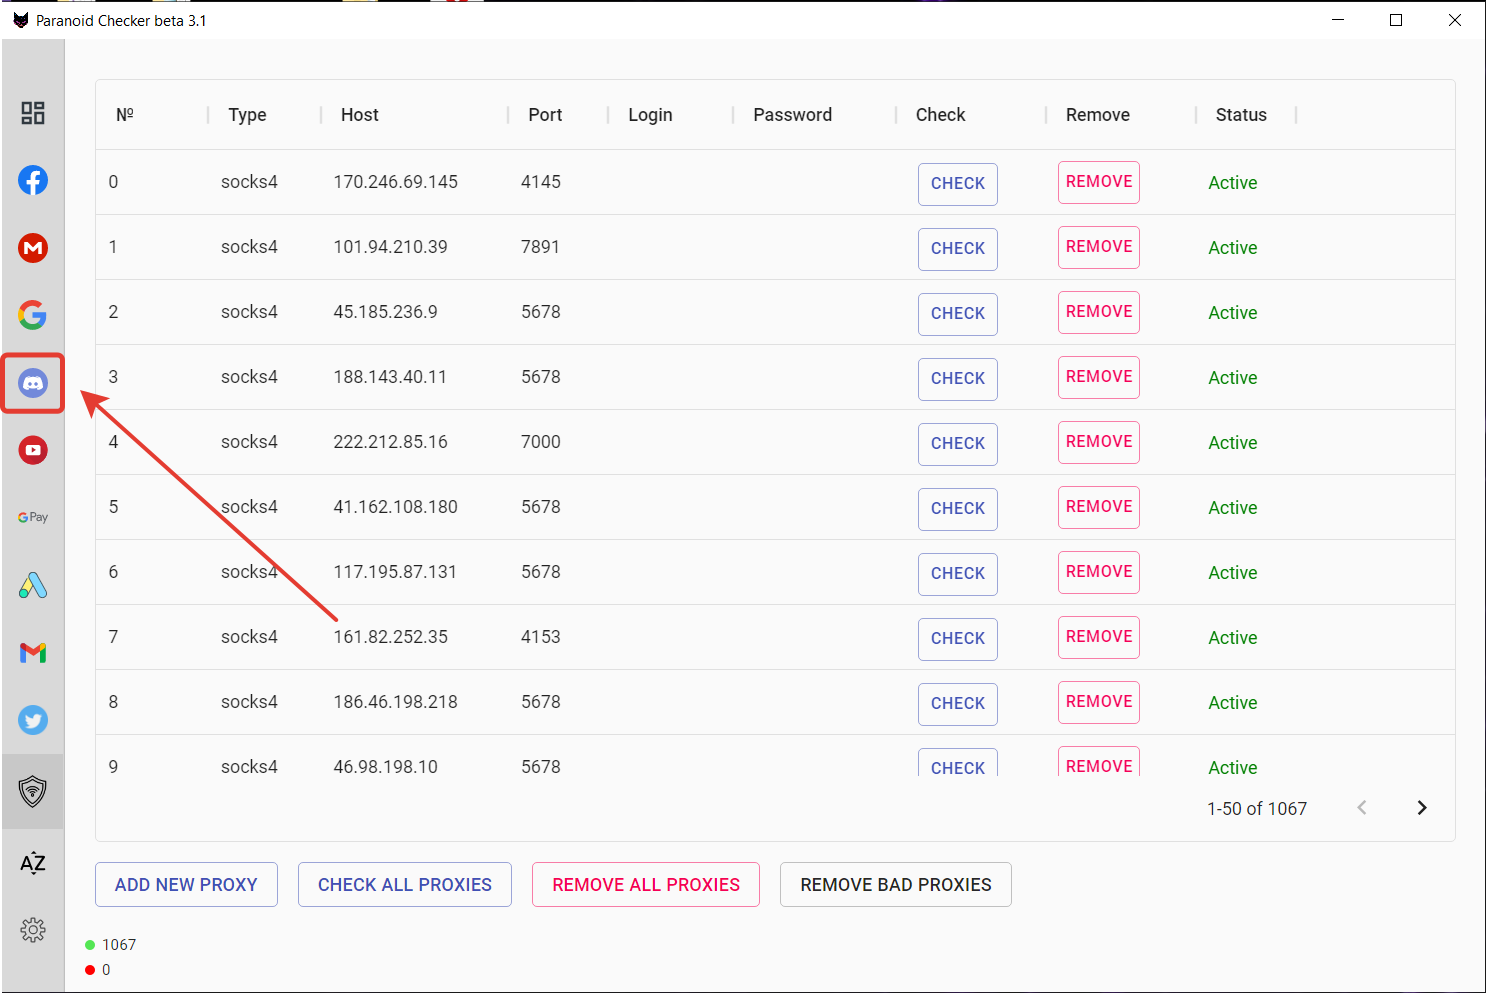Sort by № column header

tap(125, 115)
